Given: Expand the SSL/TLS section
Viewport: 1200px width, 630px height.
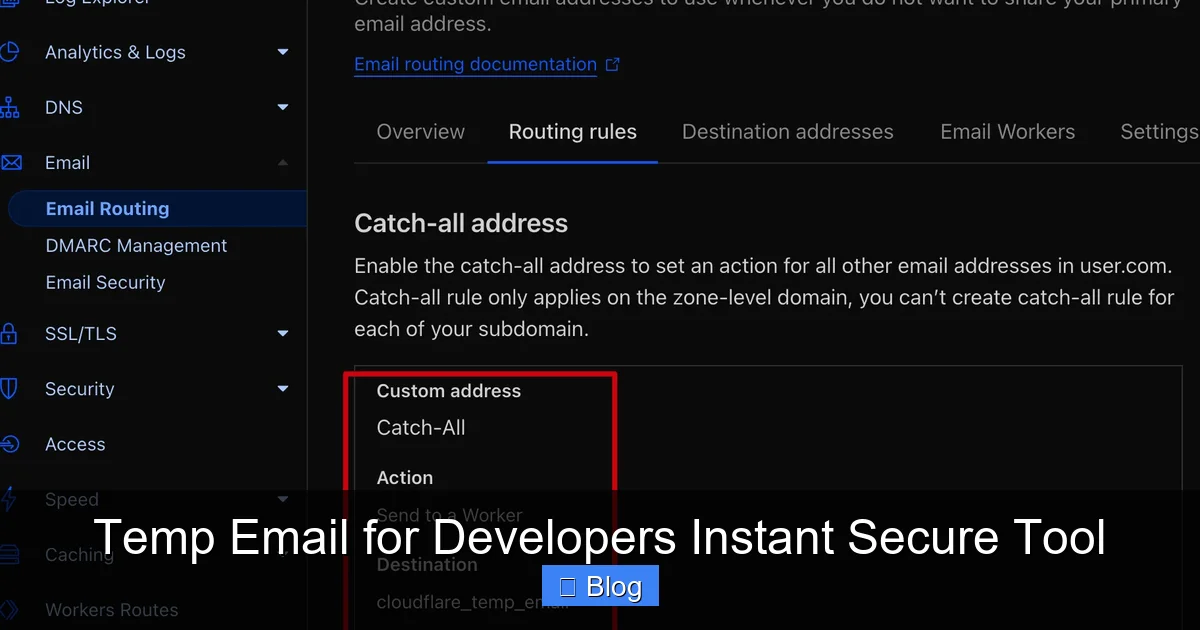Looking at the screenshot, I should click(x=282, y=333).
